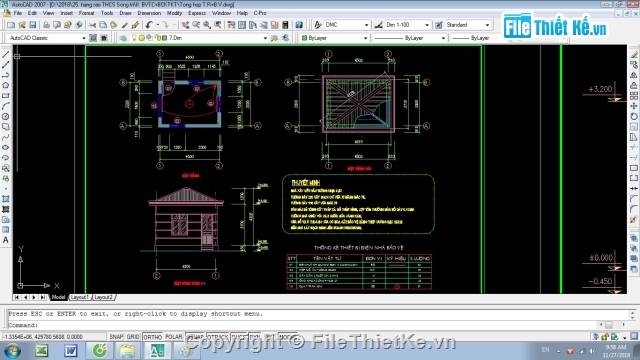Save the drawing with the Save icon

click(33, 25)
